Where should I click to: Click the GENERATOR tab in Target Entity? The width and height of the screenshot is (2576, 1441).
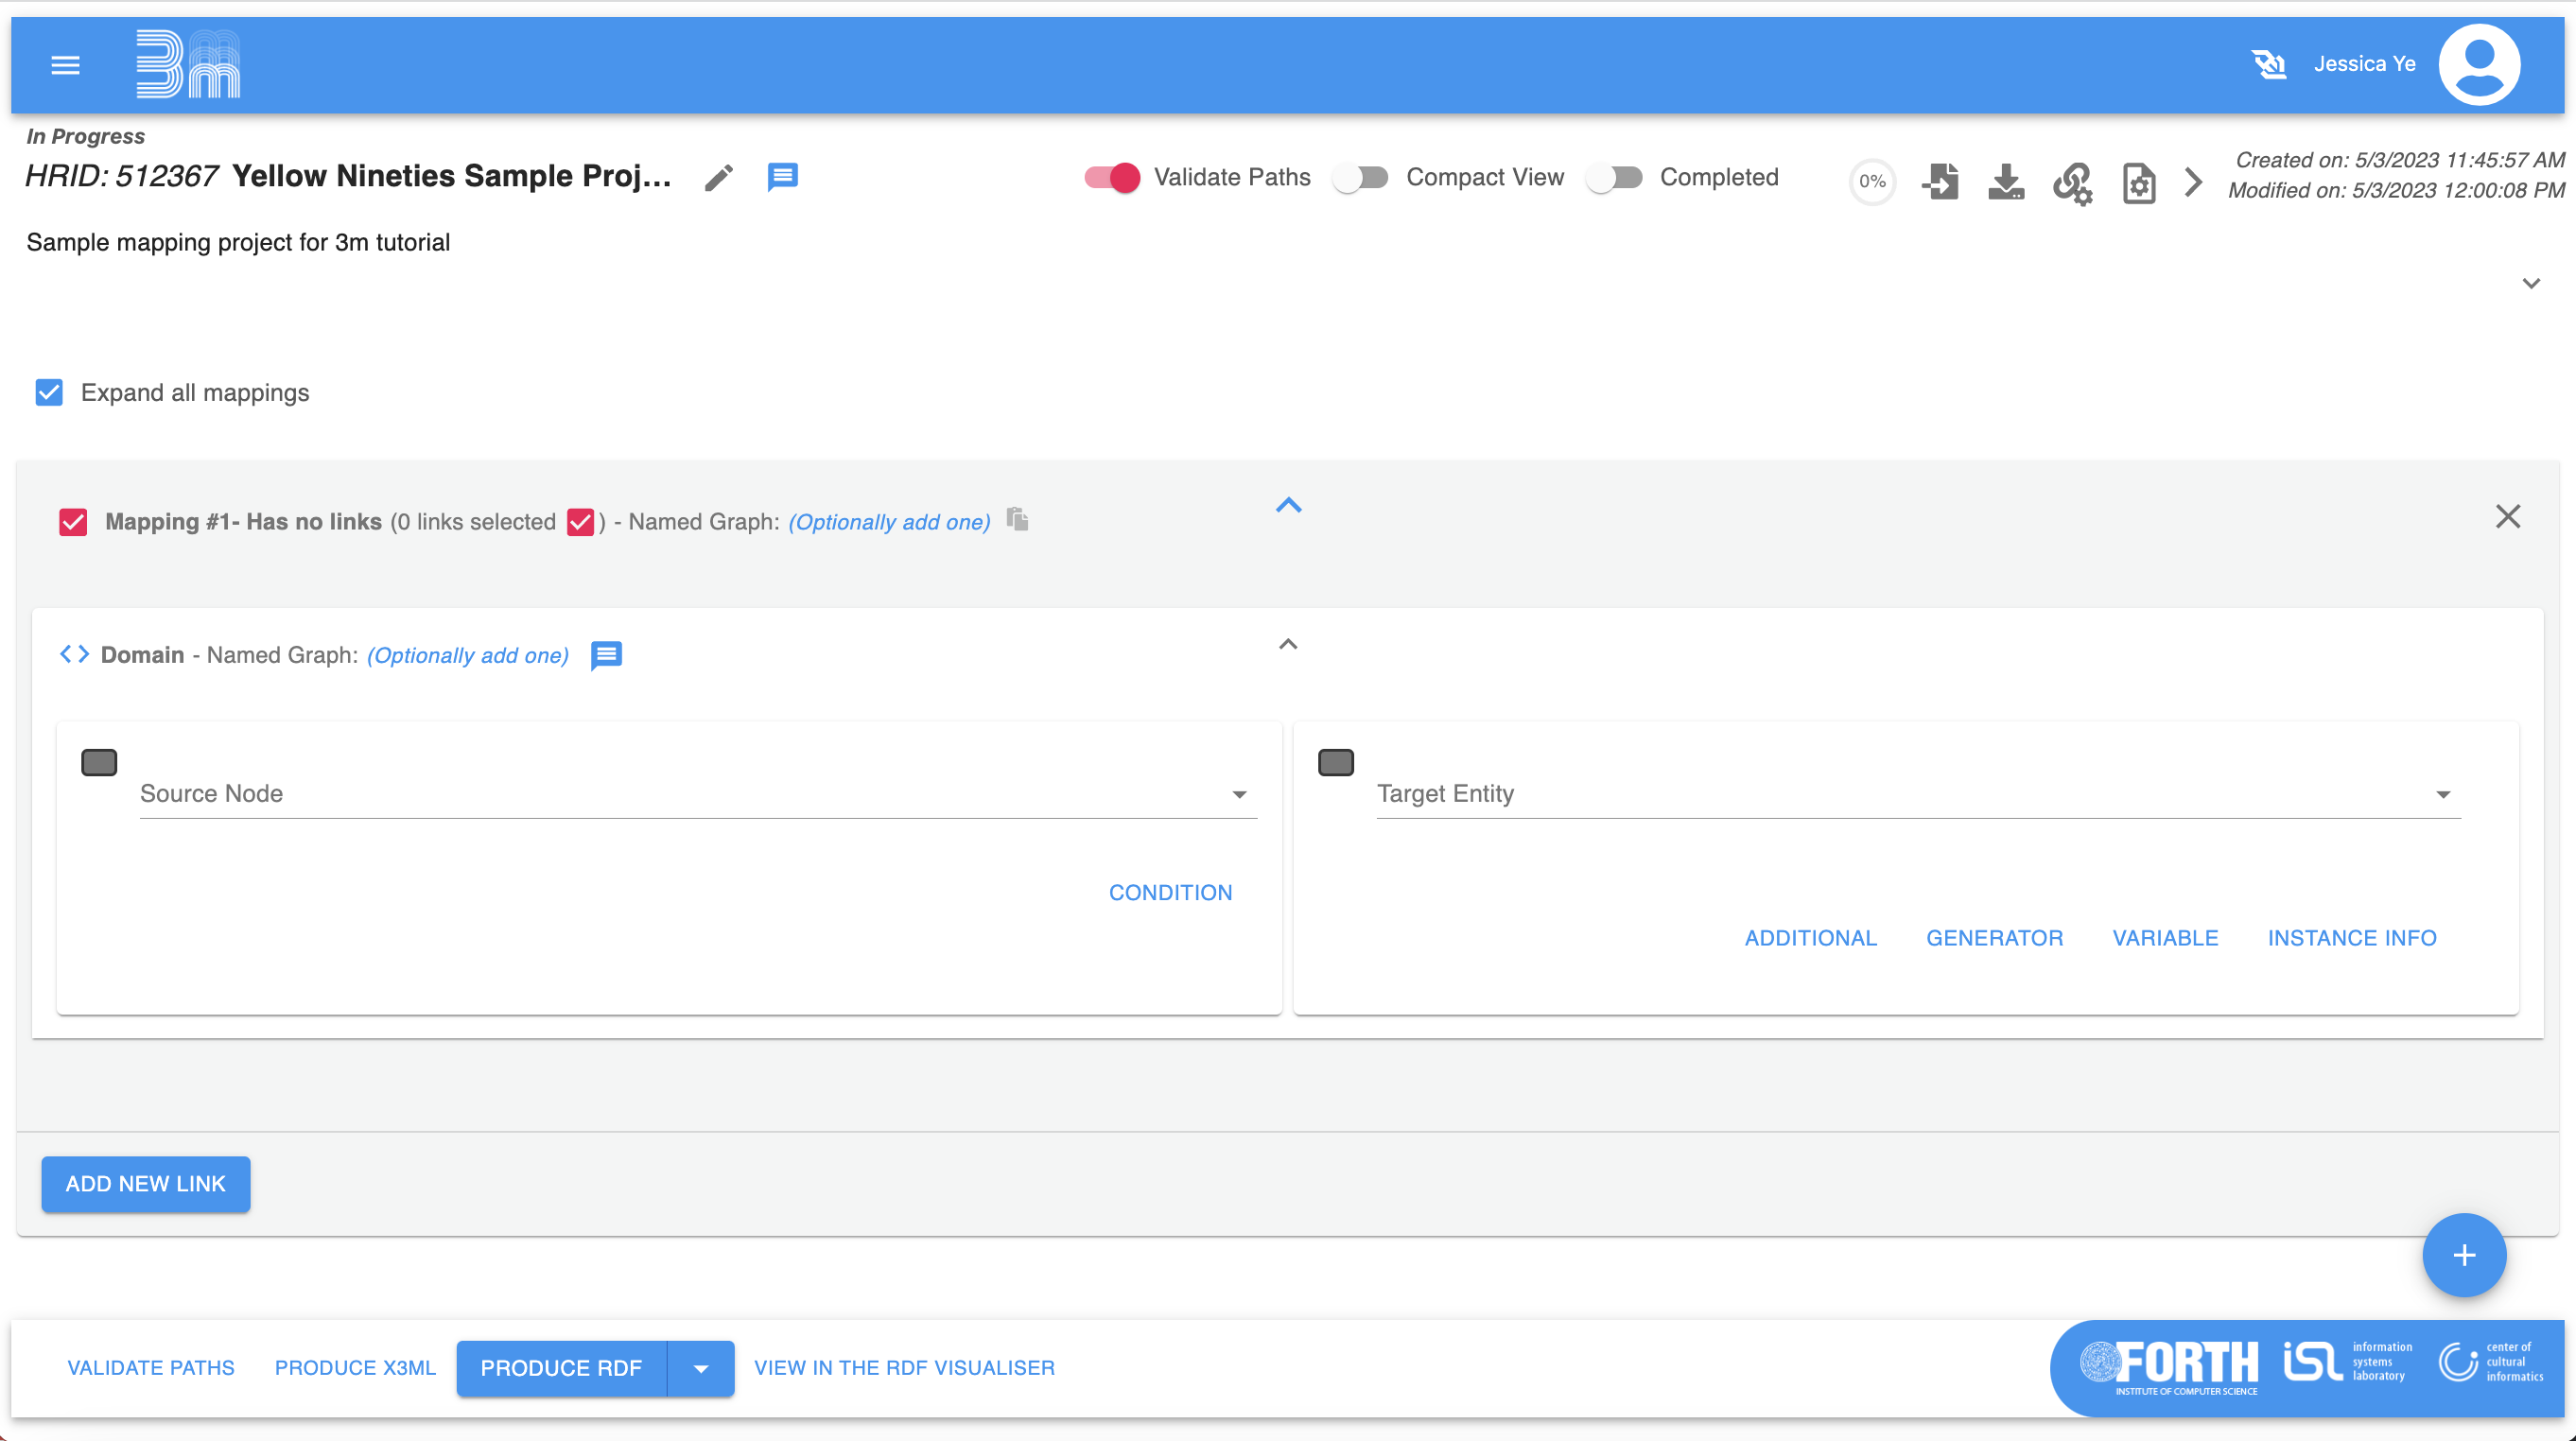pos(1994,938)
